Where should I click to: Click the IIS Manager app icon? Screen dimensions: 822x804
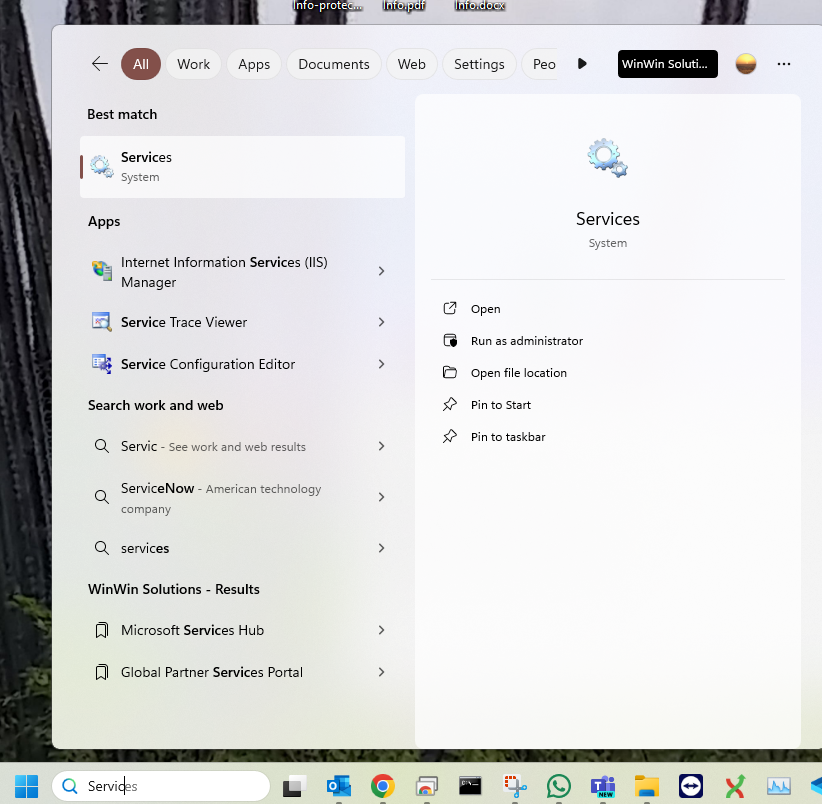point(102,271)
